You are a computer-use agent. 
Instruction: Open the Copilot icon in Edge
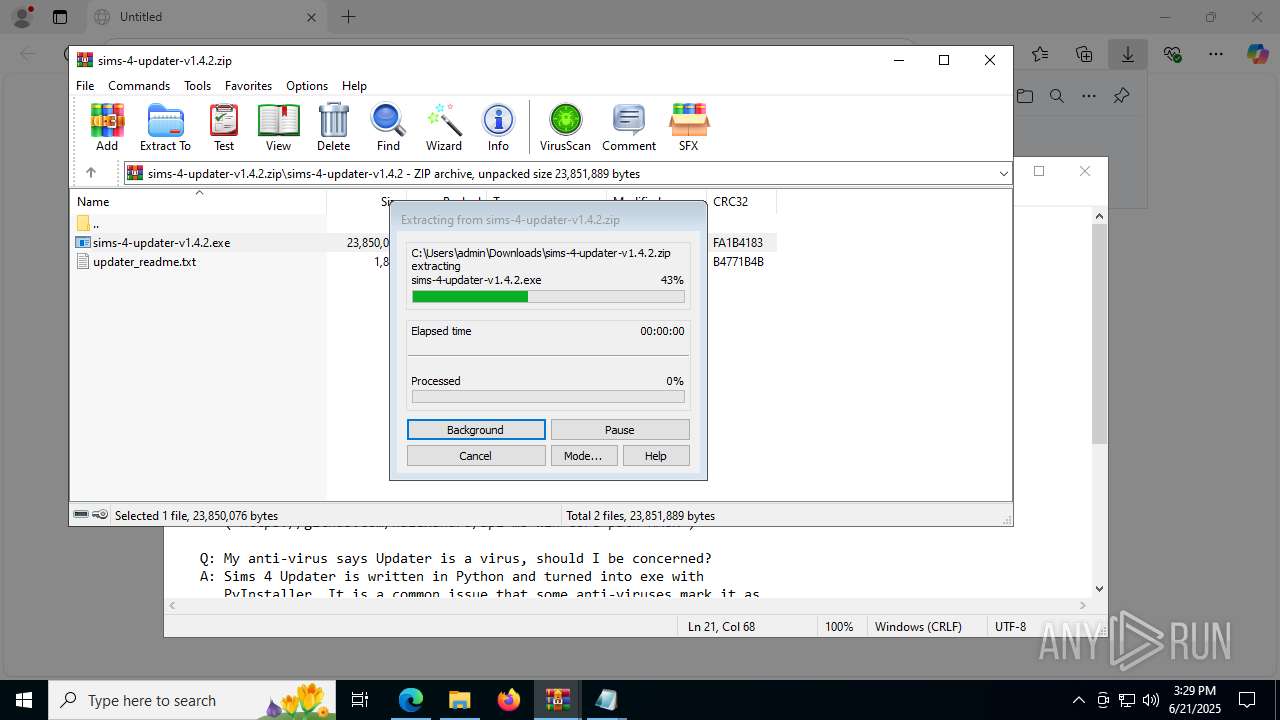click(x=1257, y=55)
